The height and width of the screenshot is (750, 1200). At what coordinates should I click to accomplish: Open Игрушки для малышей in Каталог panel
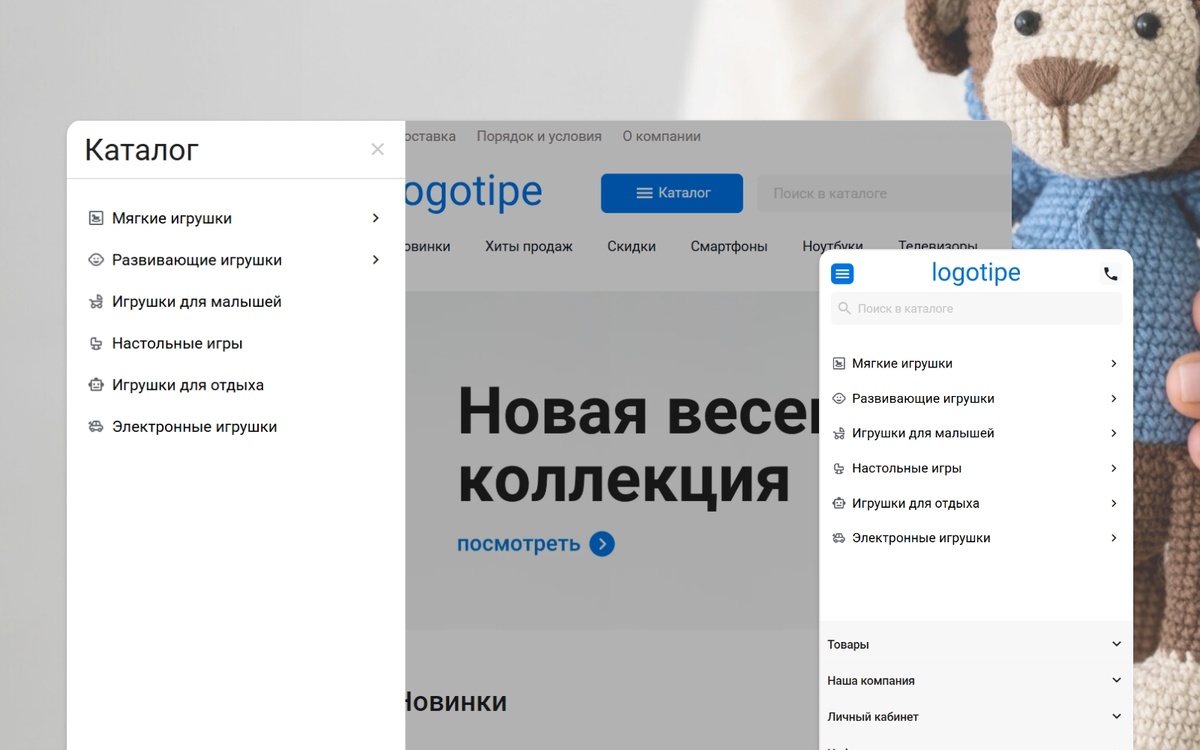pos(197,302)
